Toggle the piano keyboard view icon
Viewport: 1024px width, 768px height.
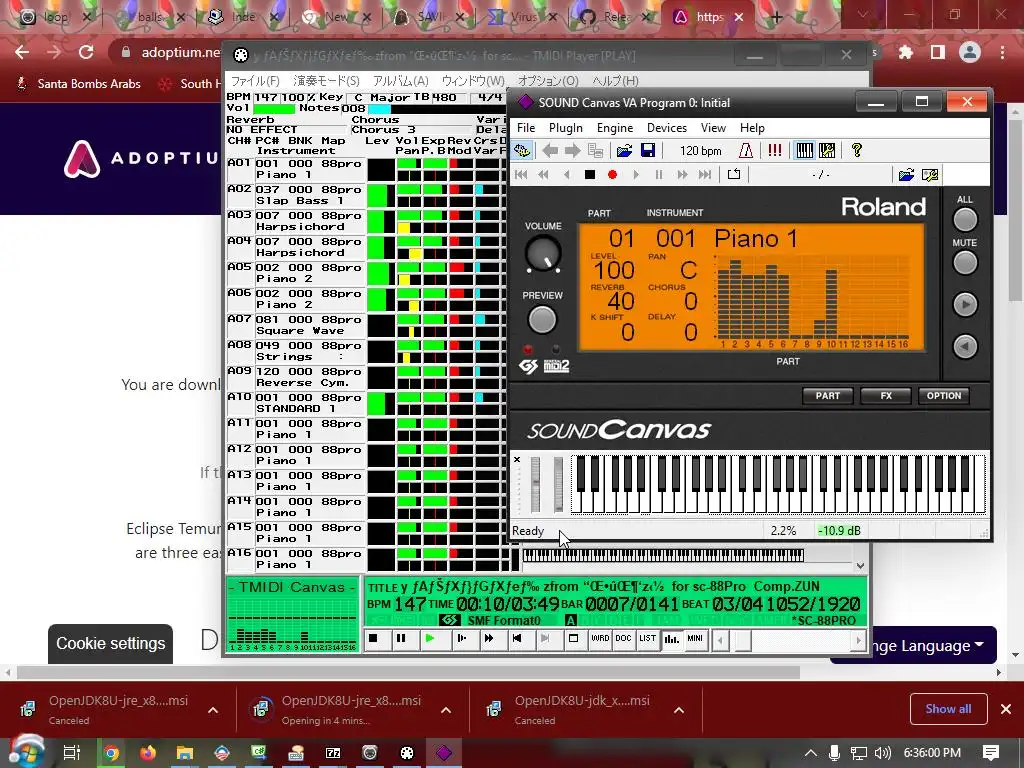coord(804,151)
